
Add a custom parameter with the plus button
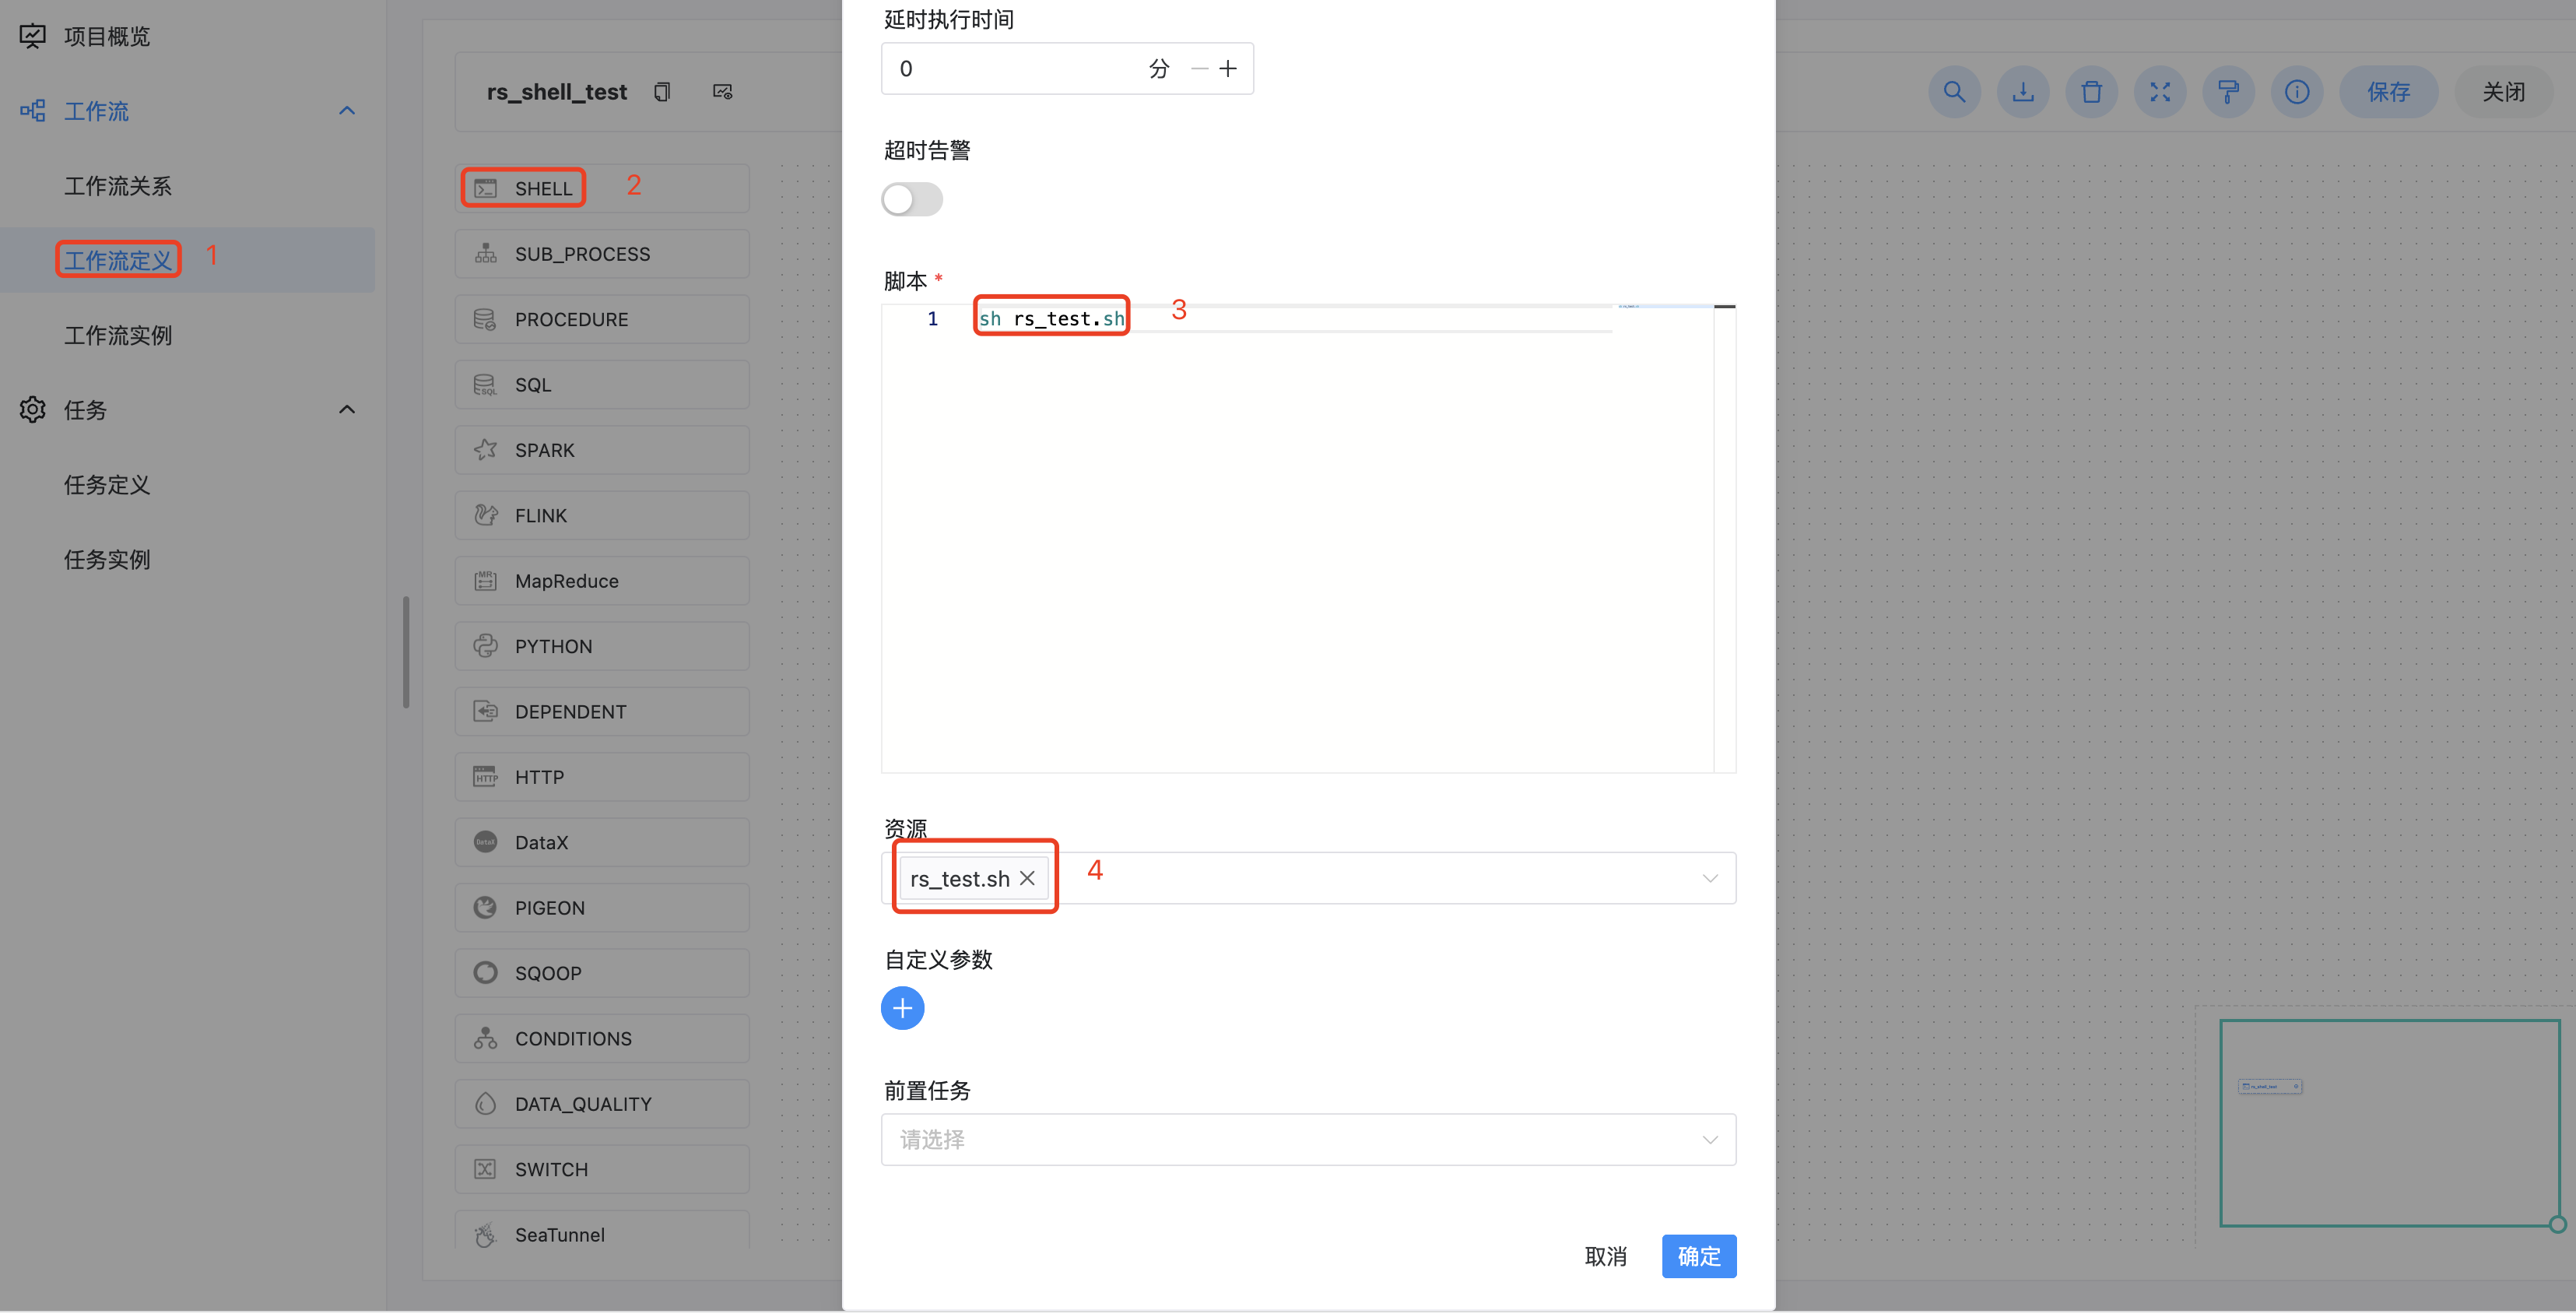tap(902, 1008)
